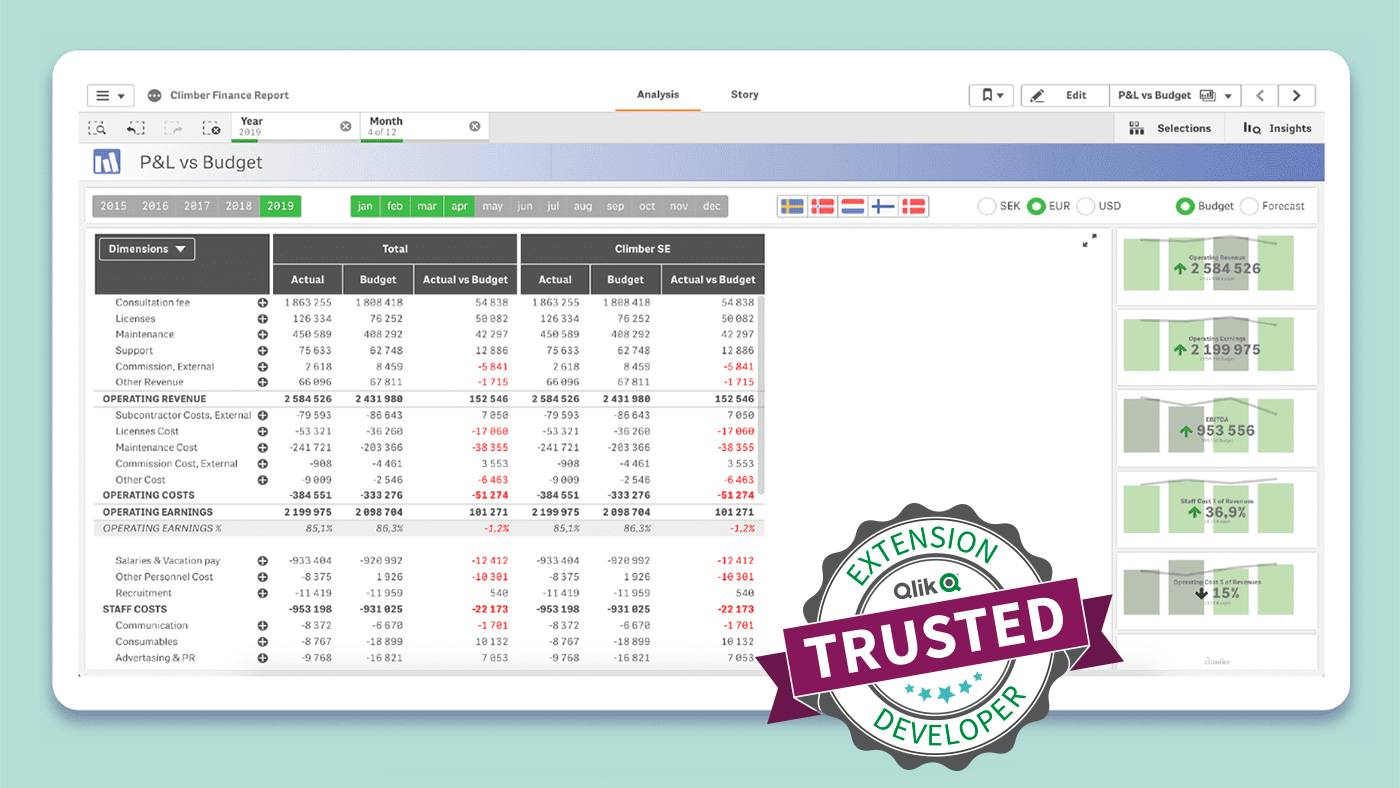
Task: Expand the Maintenance Cost row
Action: [x=263, y=447]
